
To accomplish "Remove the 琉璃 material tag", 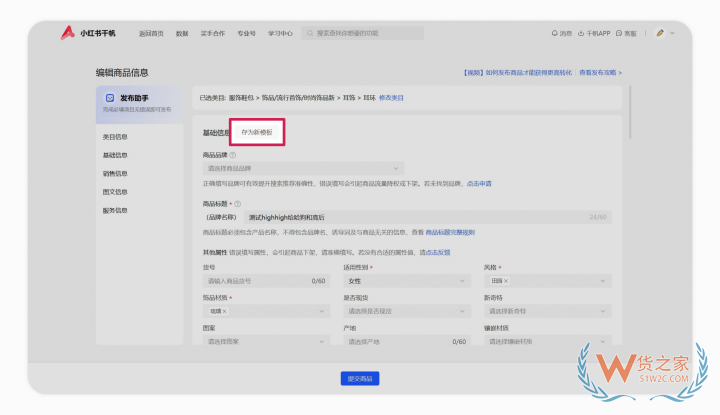I will [x=225, y=311].
